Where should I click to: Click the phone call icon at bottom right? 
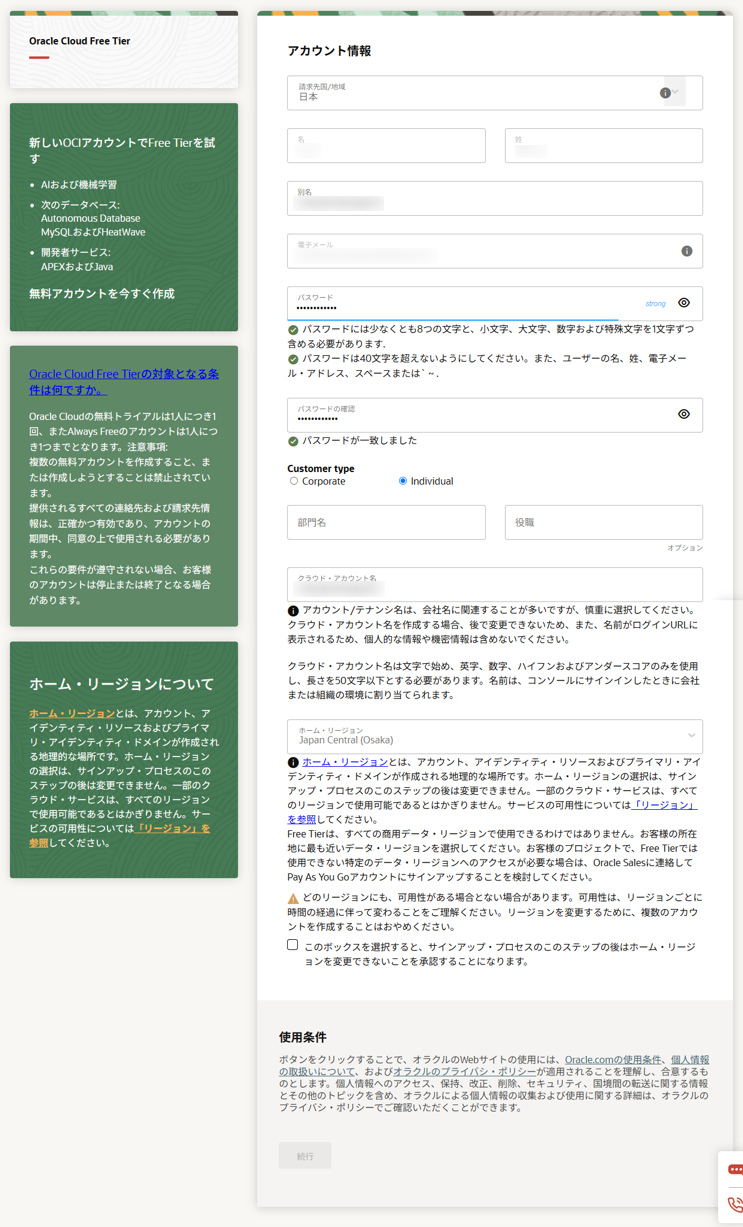(x=735, y=1205)
